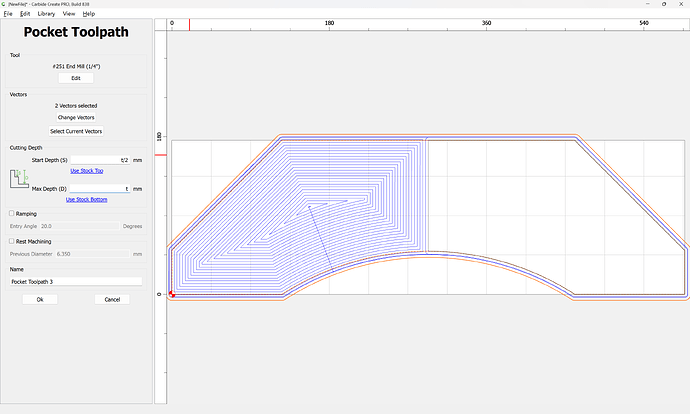Enable the Ramping checkbox
The width and height of the screenshot is (690, 414).
click(x=11, y=213)
